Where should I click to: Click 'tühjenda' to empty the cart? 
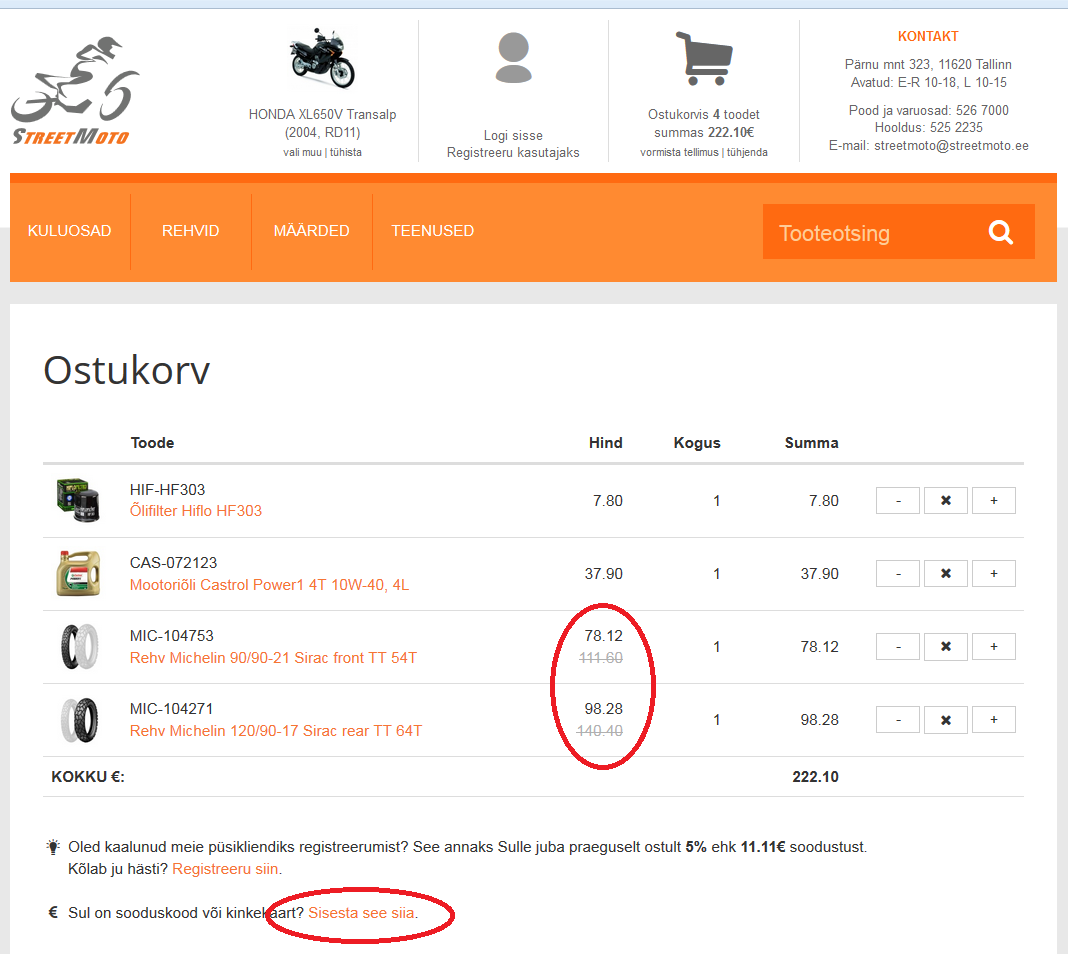(747, 153)
